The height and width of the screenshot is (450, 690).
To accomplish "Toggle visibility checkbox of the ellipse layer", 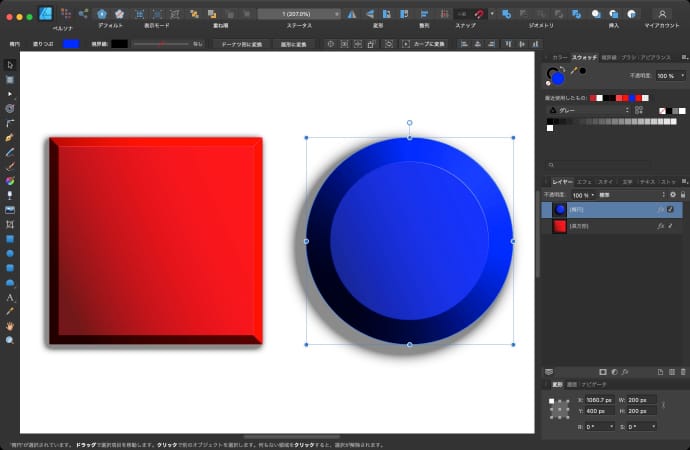I will (670, 210).
